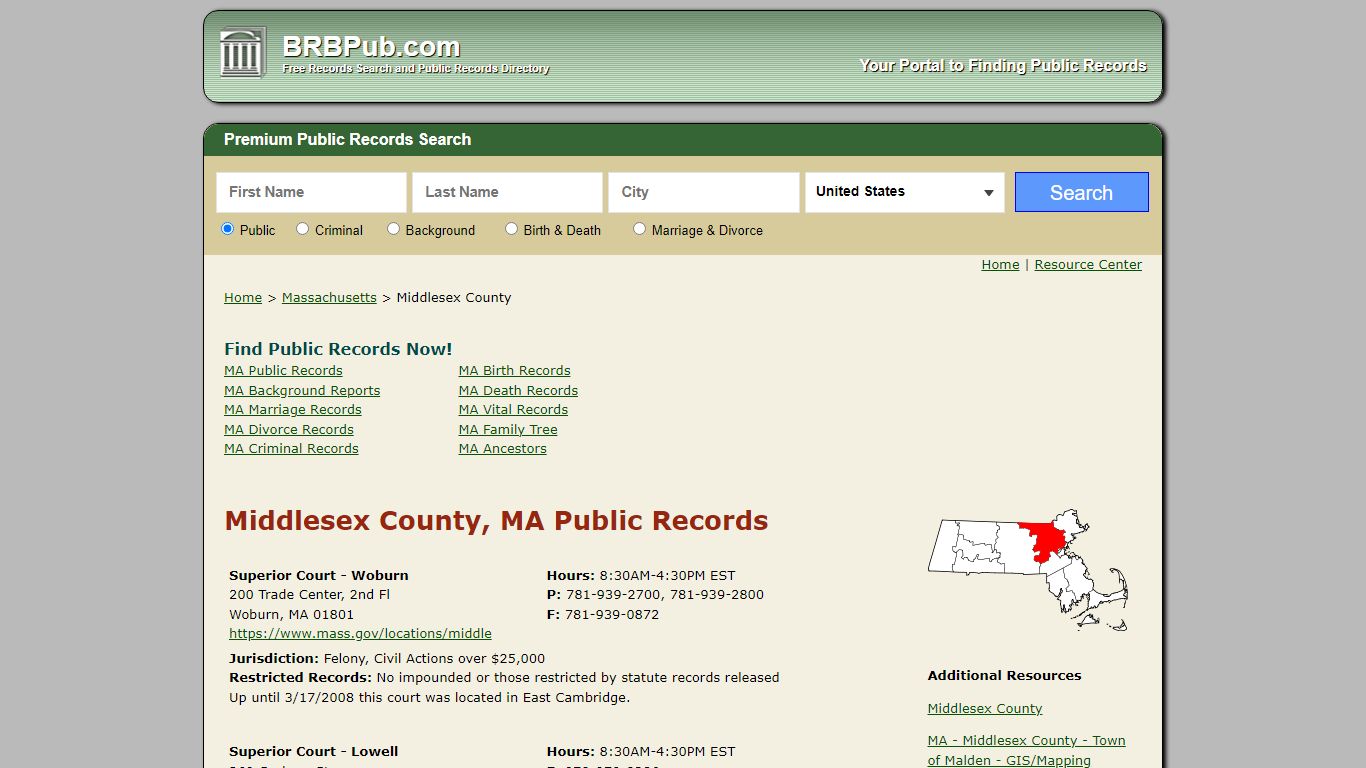Open MA Death Records link

[518, 391]
